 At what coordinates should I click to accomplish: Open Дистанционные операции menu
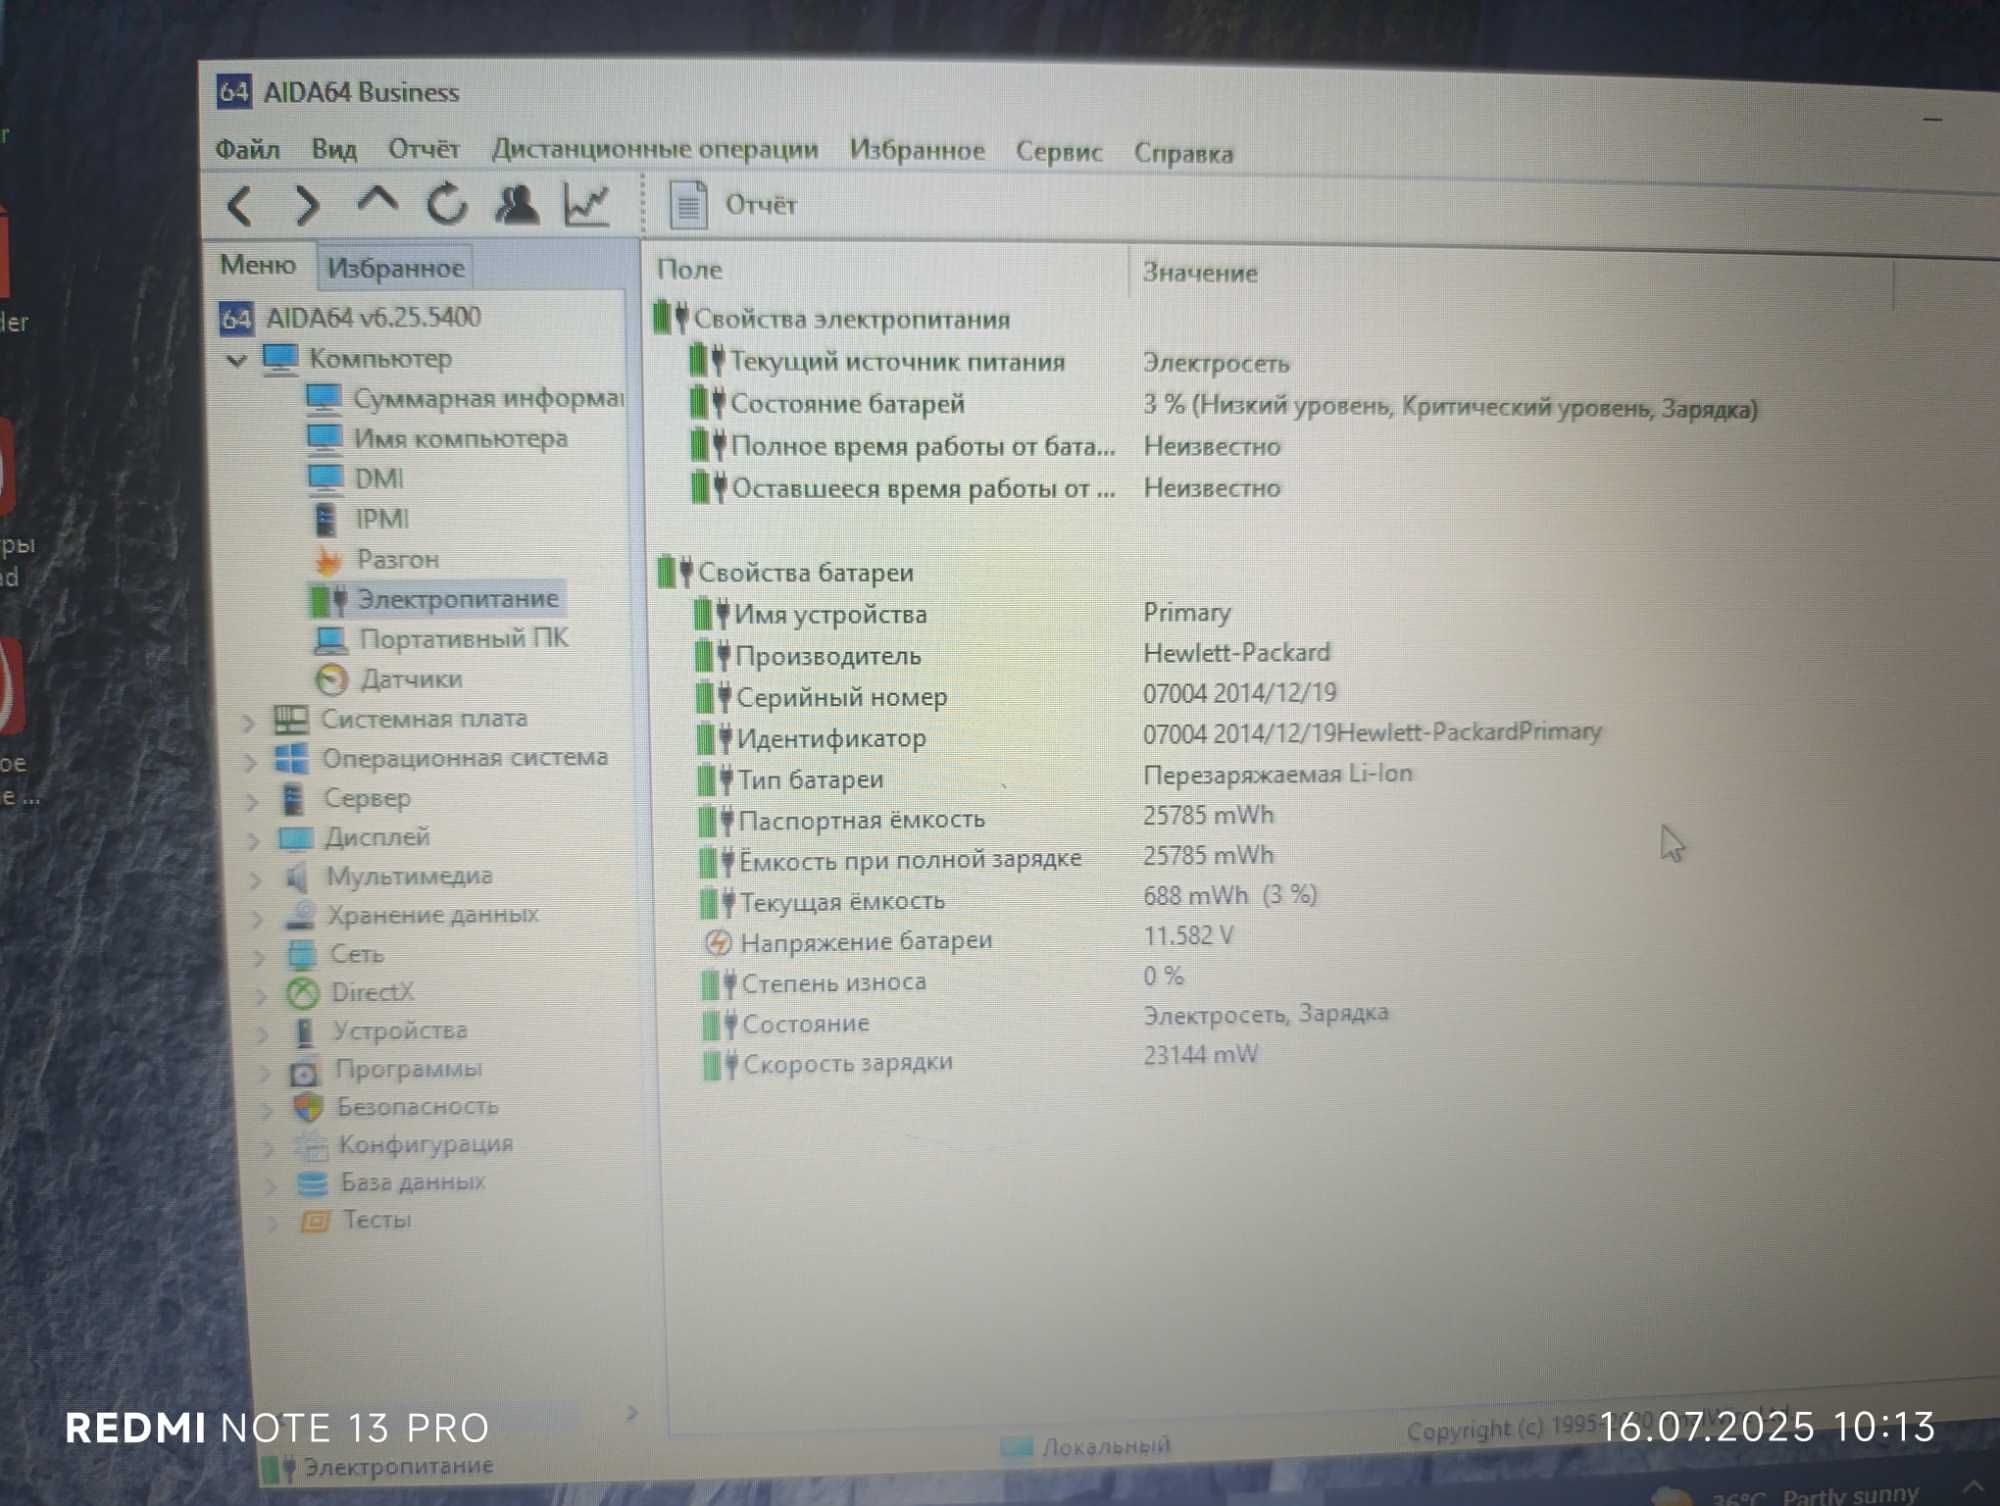(x=655, y=150)
